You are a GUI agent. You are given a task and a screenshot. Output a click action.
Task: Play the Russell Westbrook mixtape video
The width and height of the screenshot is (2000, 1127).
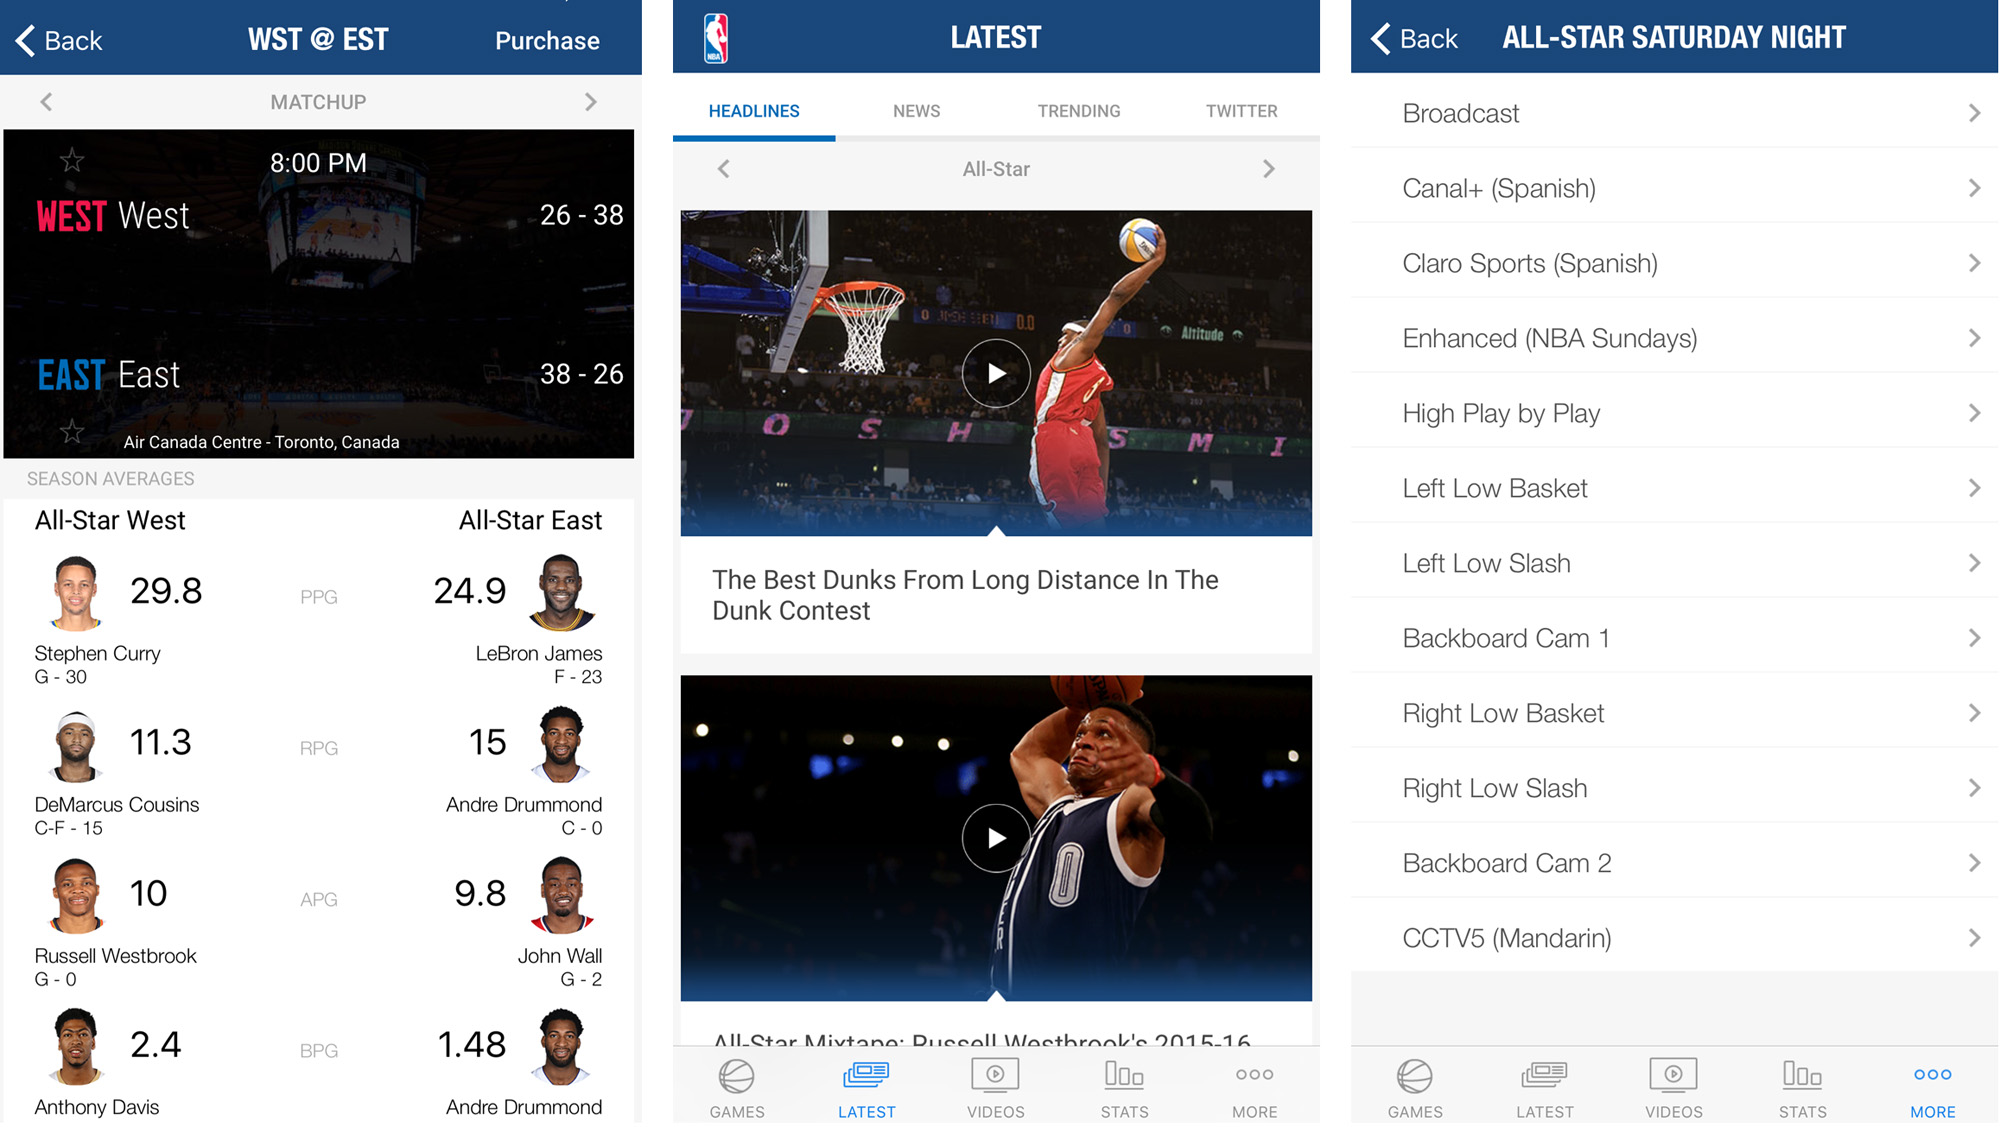[996, 838]
